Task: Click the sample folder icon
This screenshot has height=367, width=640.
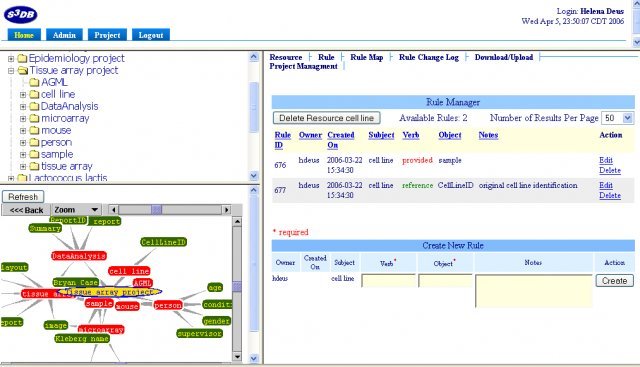Action: [34, 154]
